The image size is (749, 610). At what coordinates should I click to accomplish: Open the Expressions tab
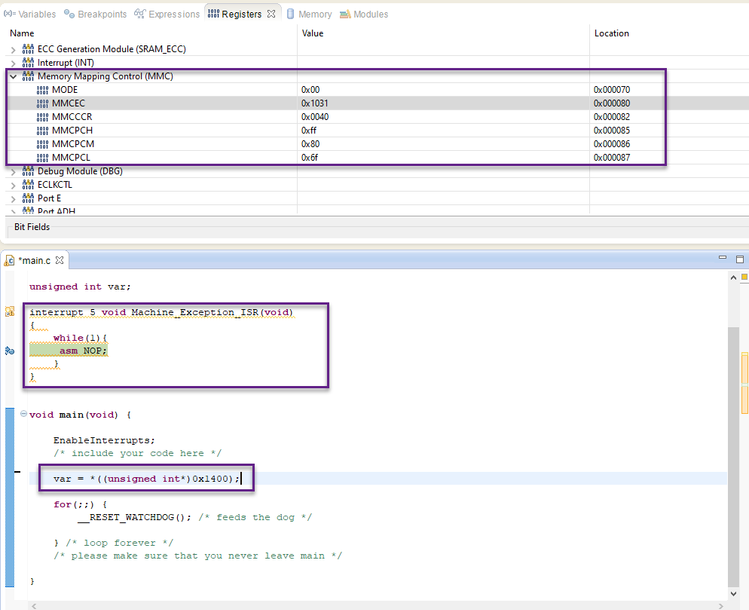[x=167, y=14]
